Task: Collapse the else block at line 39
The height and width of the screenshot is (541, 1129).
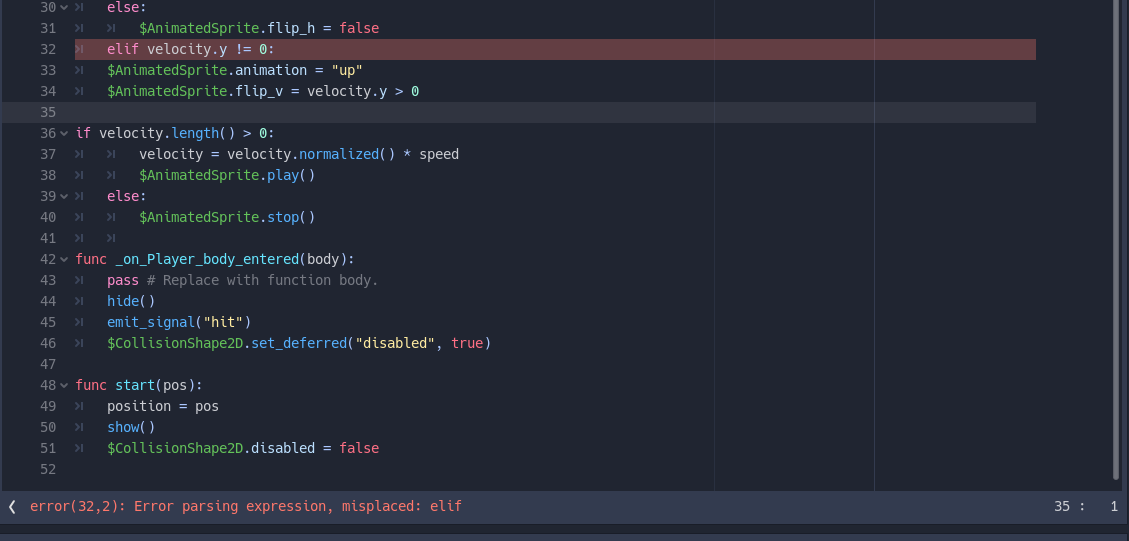Action: (x=65, y=196)
